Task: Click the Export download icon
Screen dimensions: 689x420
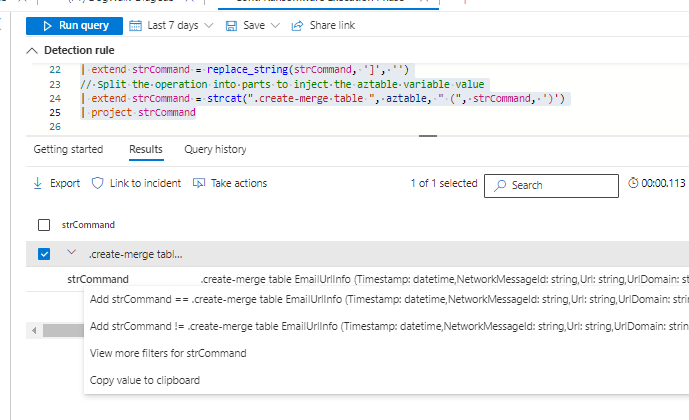Action: pyautogui.click(x=38, y=183)
